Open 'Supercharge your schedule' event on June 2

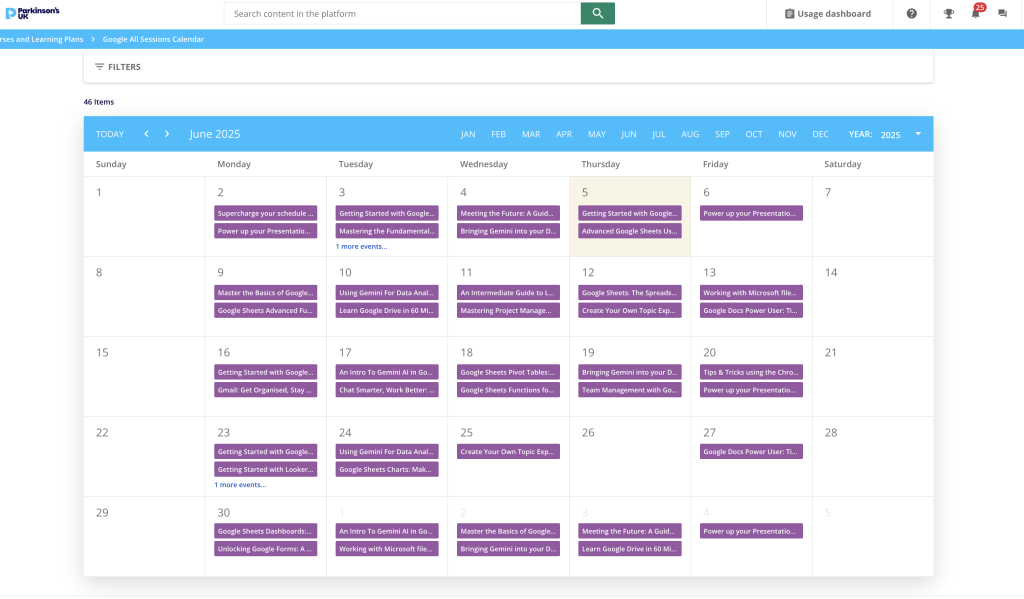pyautogui.click(x=265, y=213)
